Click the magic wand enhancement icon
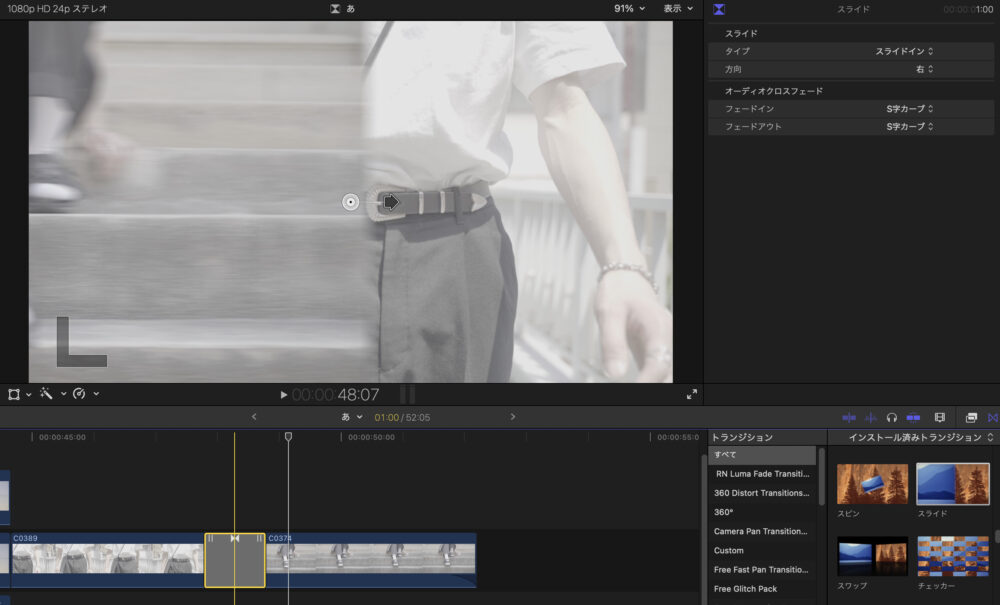 (x=46, y=394)
